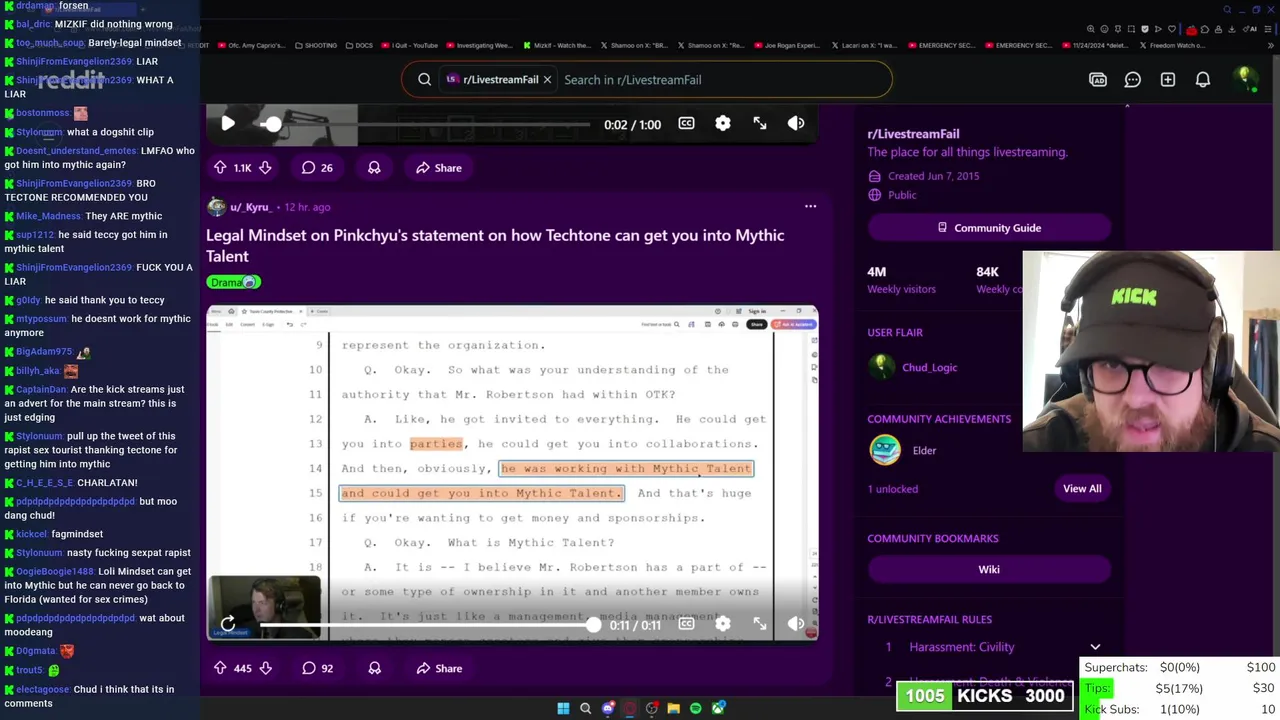This screenshot has width=1280, height=720.
Task: Replay the Legal Mindset video
Action: [228, 624]
